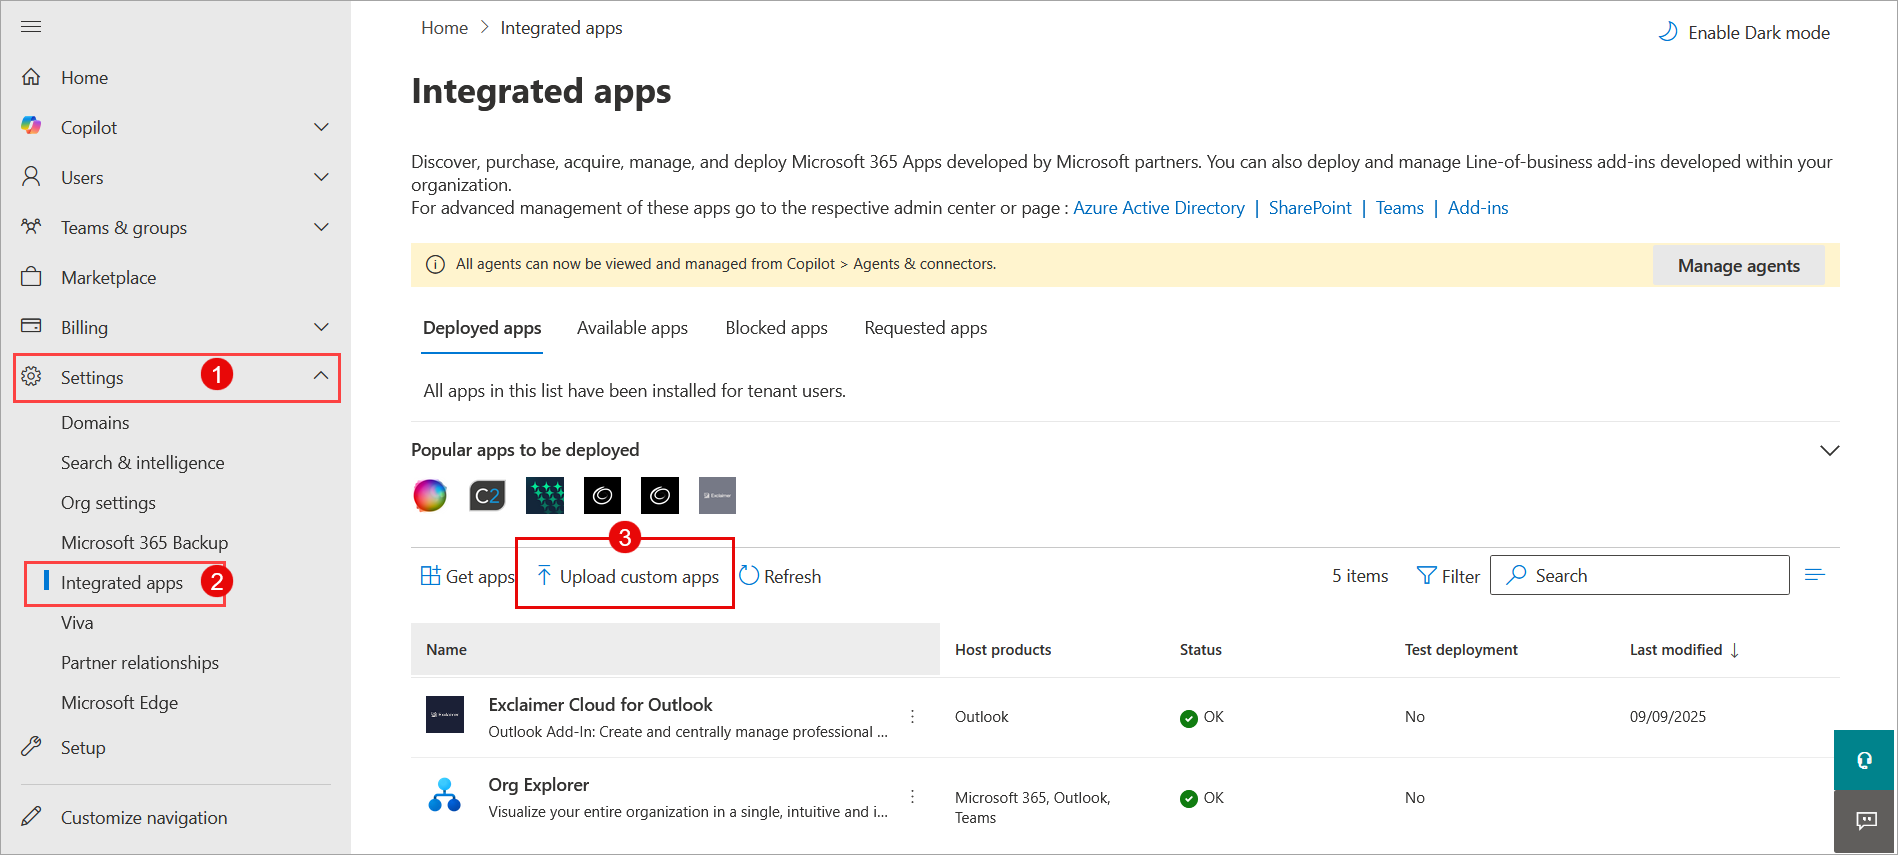Open the list options icon beside Search
The image size is (1898, 855).
click(x=1815, y=575)
